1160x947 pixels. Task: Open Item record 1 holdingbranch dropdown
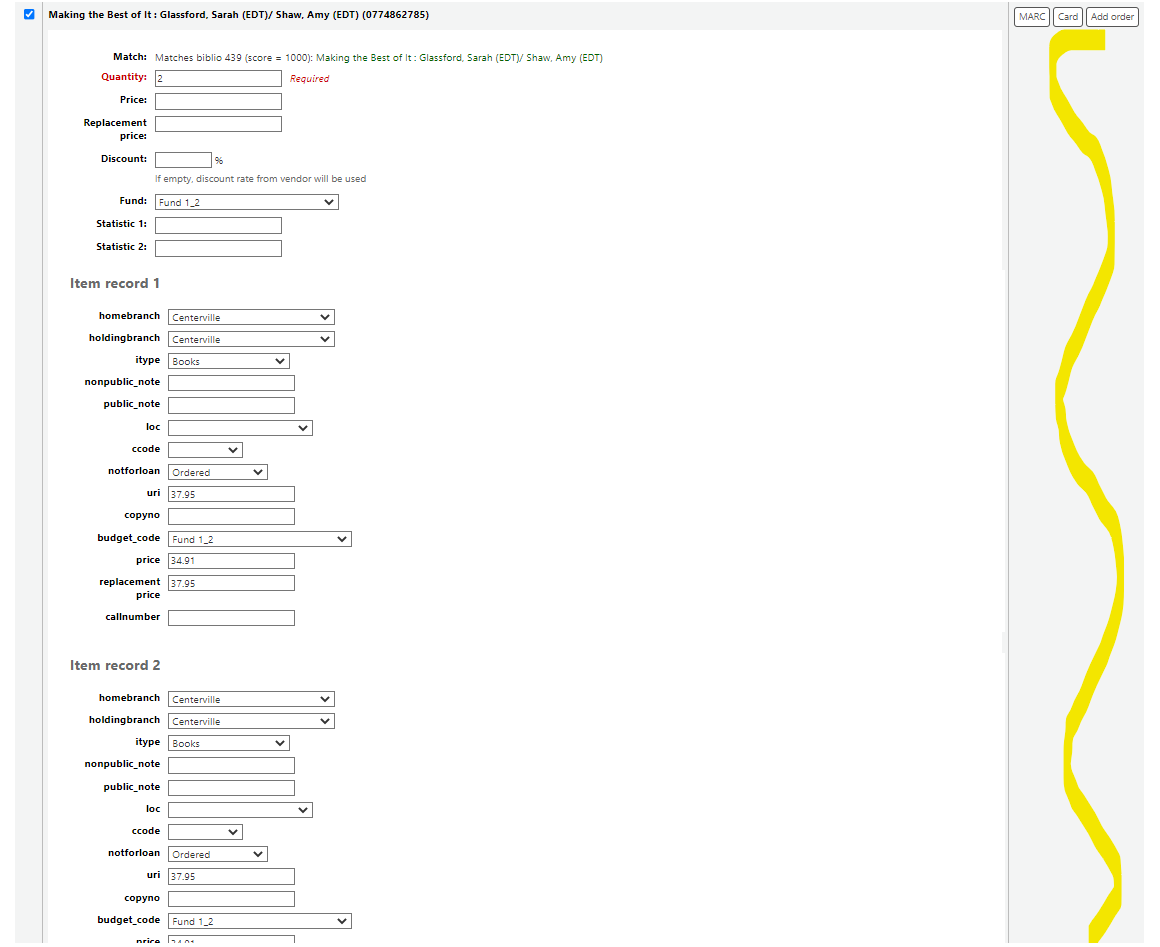(x=251, y=339)
